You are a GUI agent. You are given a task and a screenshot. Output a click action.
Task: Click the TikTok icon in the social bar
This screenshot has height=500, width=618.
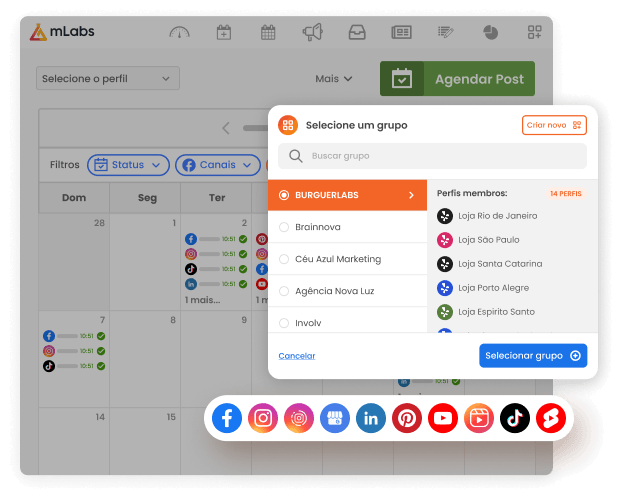tap(515, 418)
